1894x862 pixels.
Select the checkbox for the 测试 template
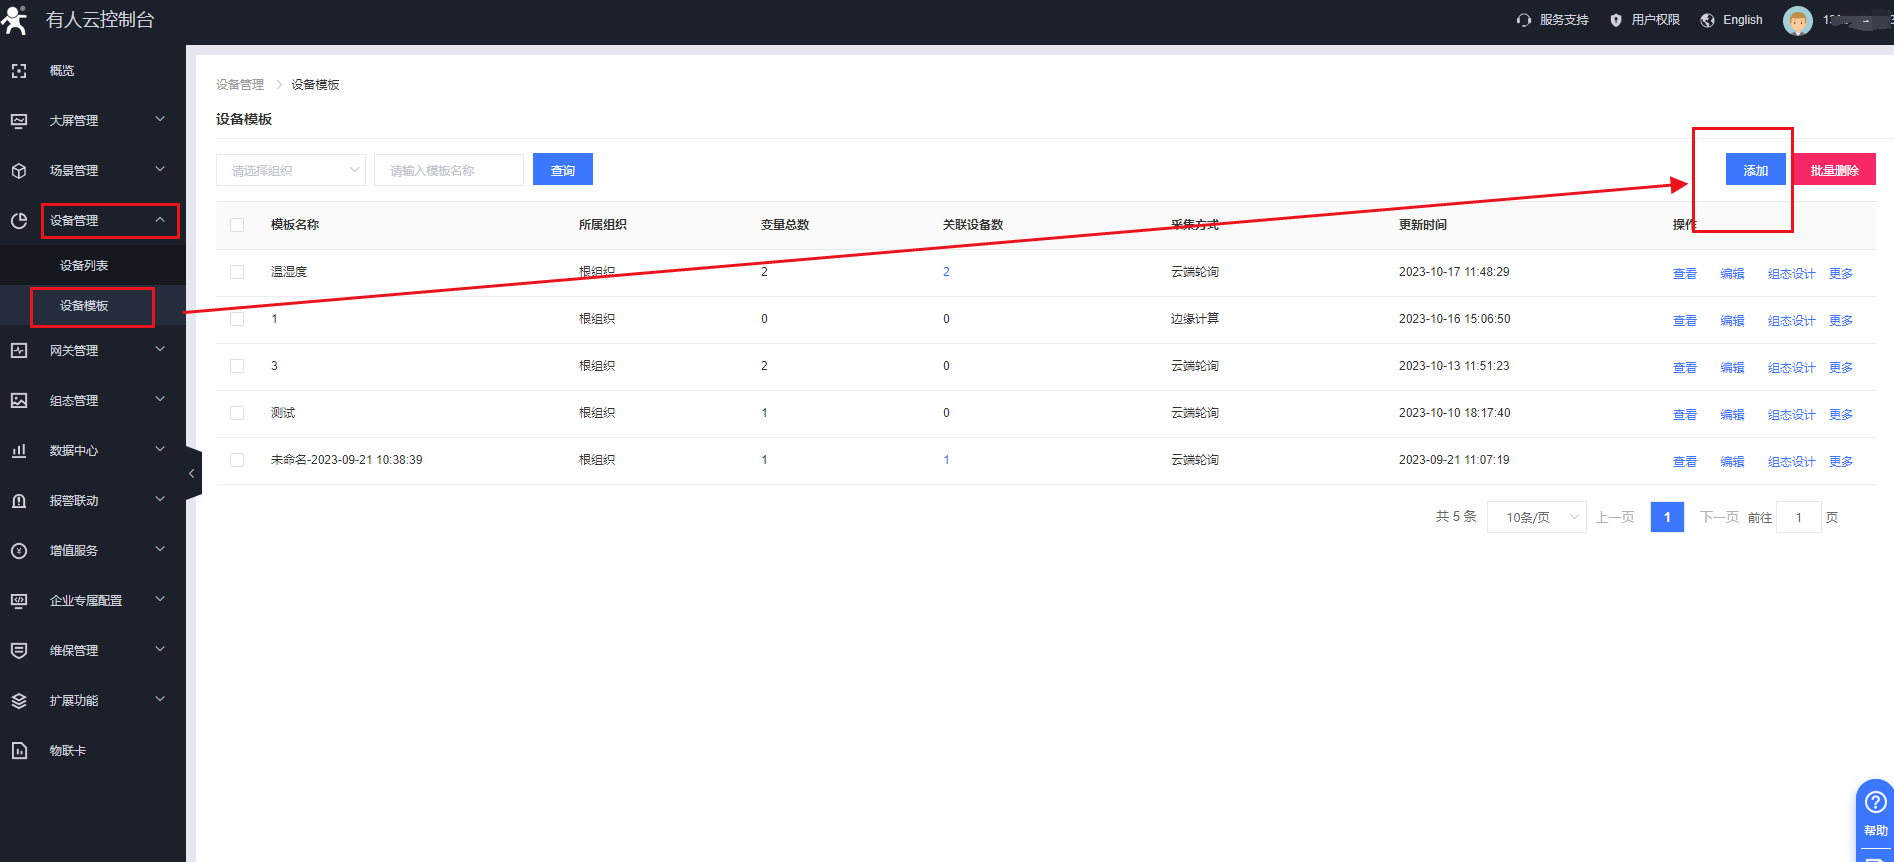click(x=237, y=413)
